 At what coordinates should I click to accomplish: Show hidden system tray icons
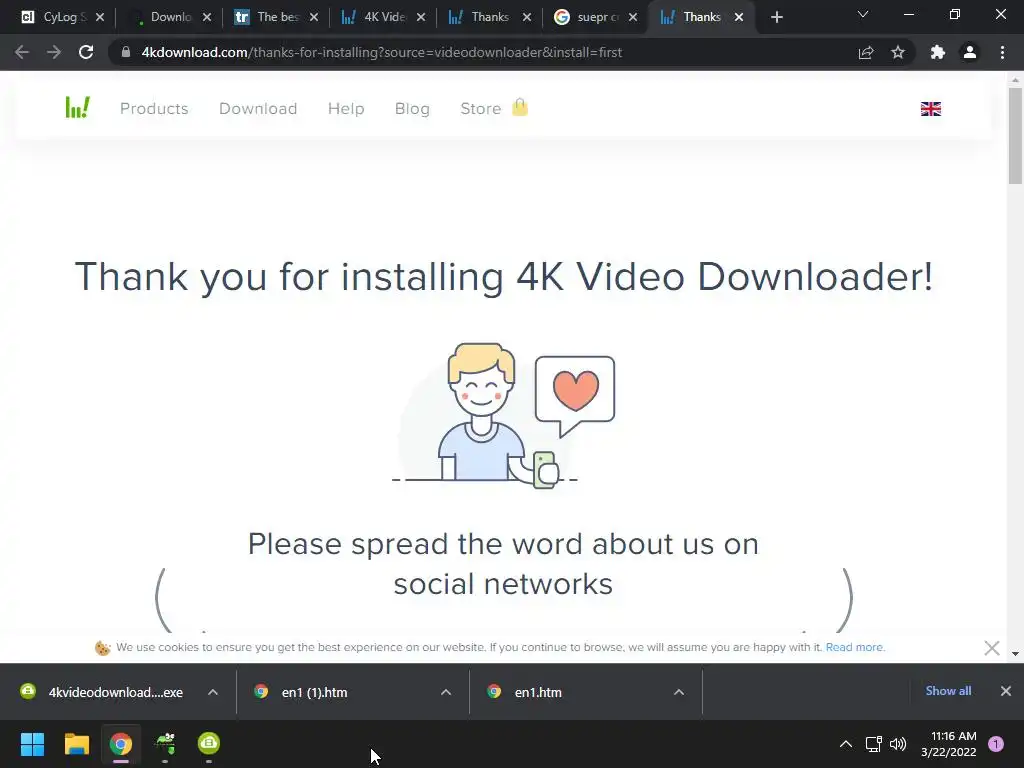pos(846,744)
